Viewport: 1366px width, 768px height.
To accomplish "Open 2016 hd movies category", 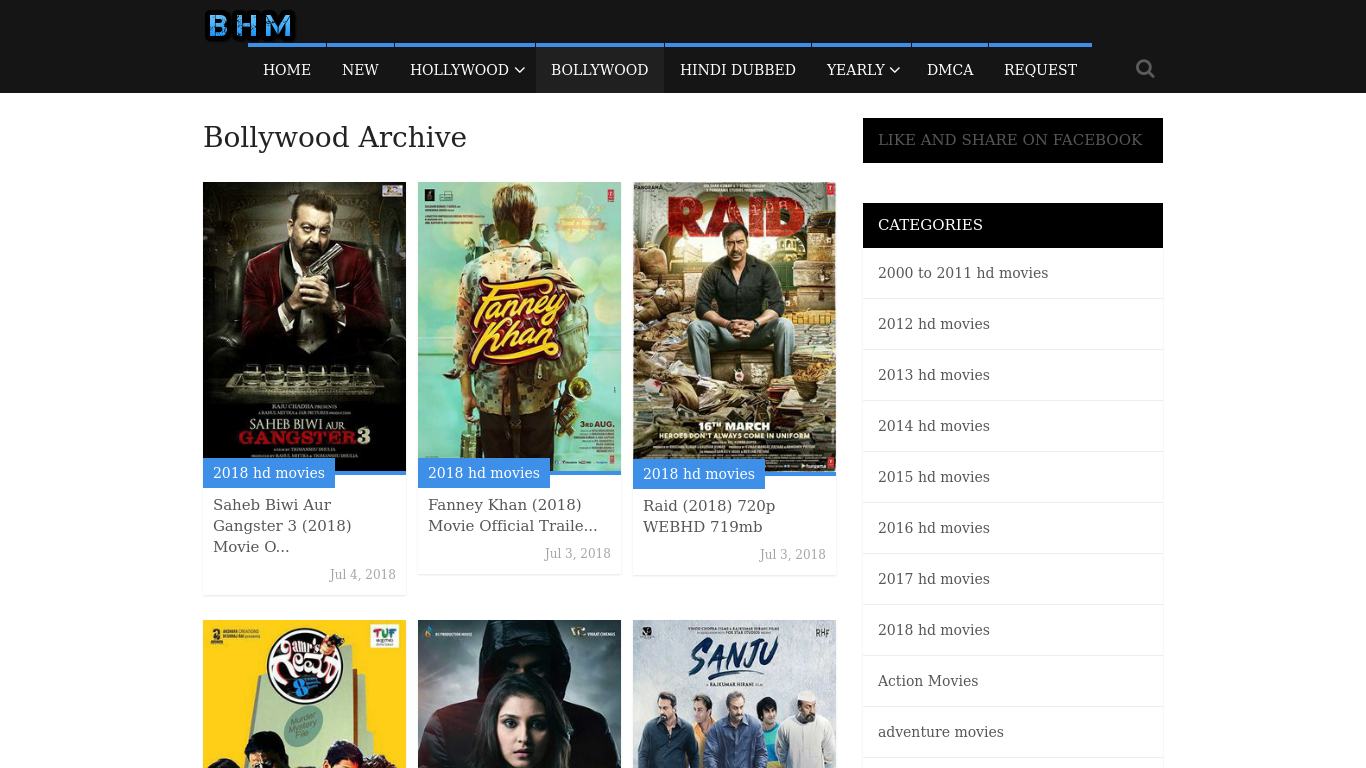I will click(x=934, y=528).
